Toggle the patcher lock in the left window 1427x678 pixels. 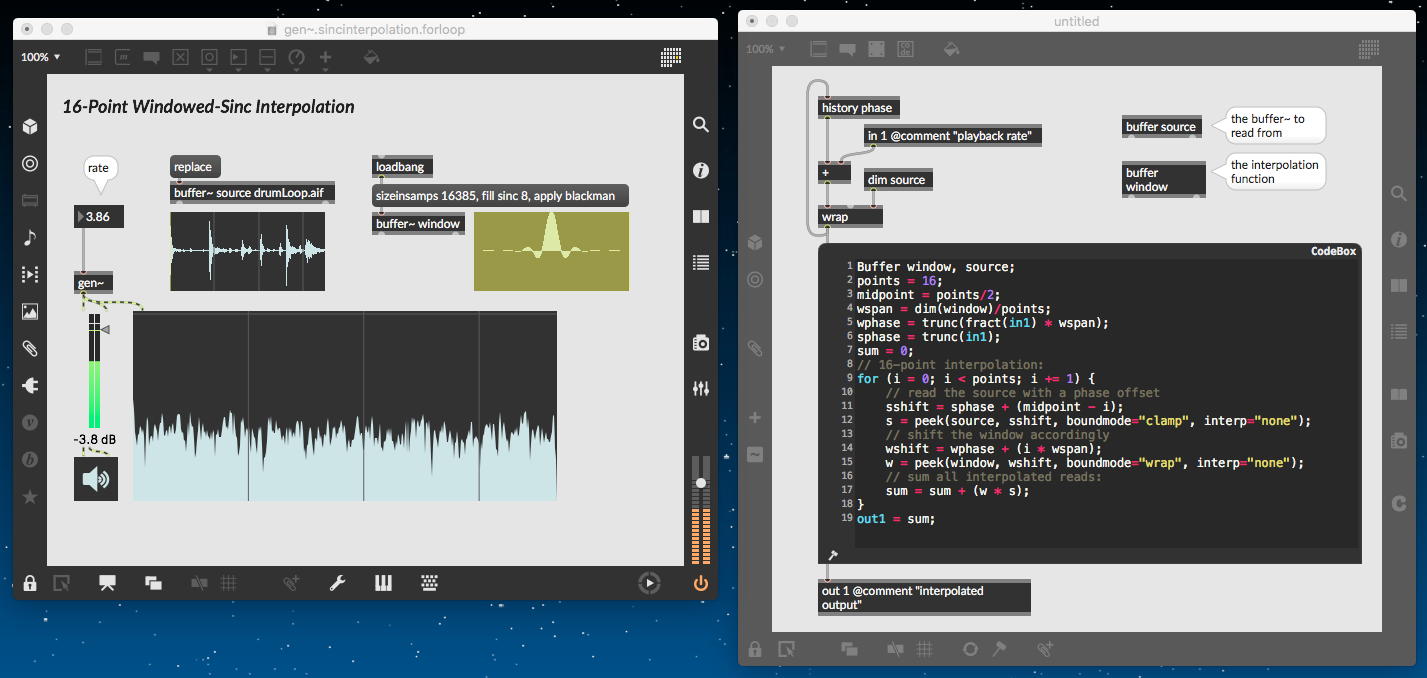coord(30,583)
